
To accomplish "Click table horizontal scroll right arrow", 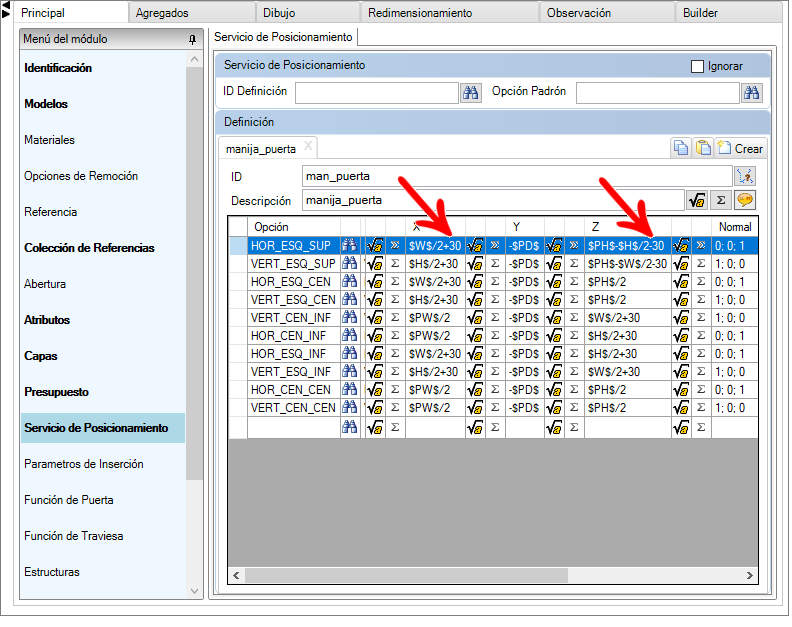I will point(750,575).
